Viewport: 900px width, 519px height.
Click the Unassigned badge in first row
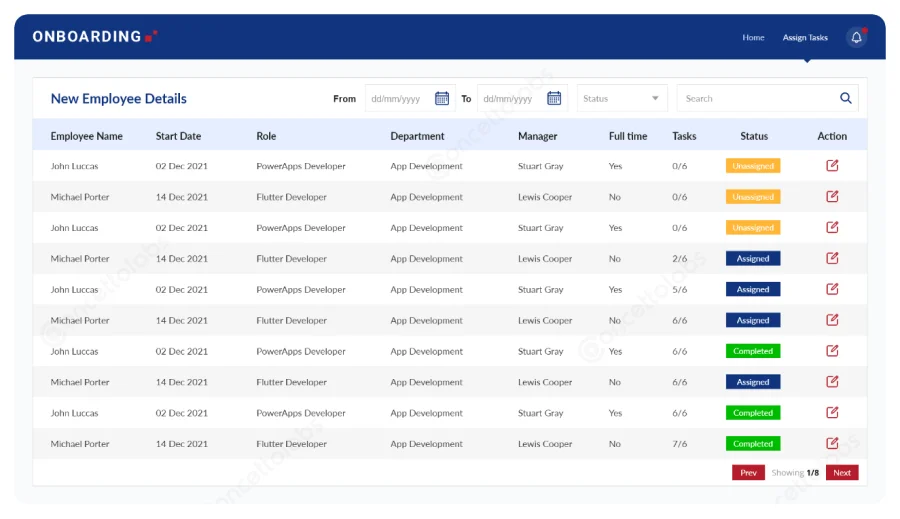click(x=753, y=166)
